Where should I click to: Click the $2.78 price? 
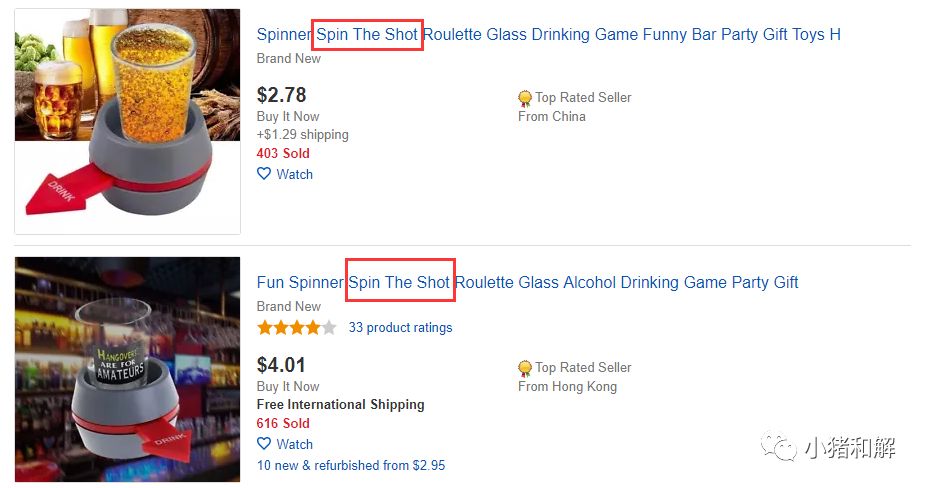[x=281, y=95]
